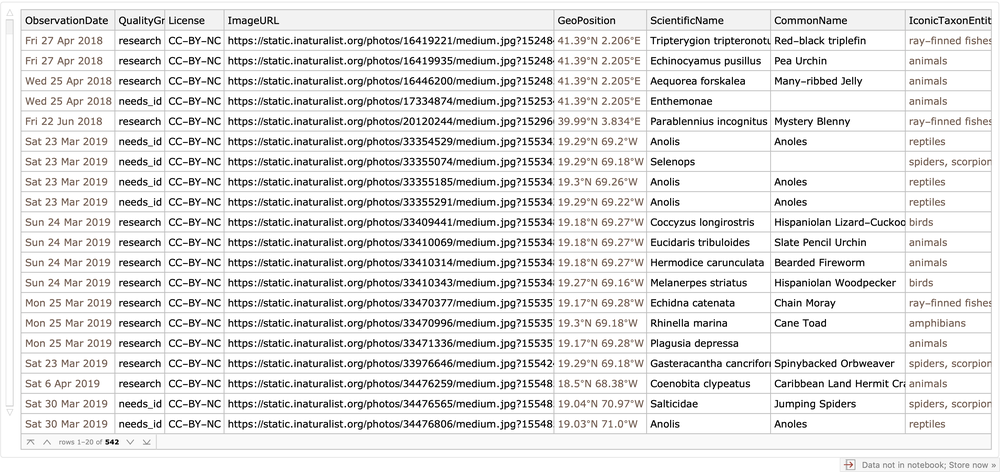Click the 'Sat 6 Apr 2019' date cell
Image resolution: width=1000 pixels, height=472 pixels.
pyautogui.click(x=61, y=384)
